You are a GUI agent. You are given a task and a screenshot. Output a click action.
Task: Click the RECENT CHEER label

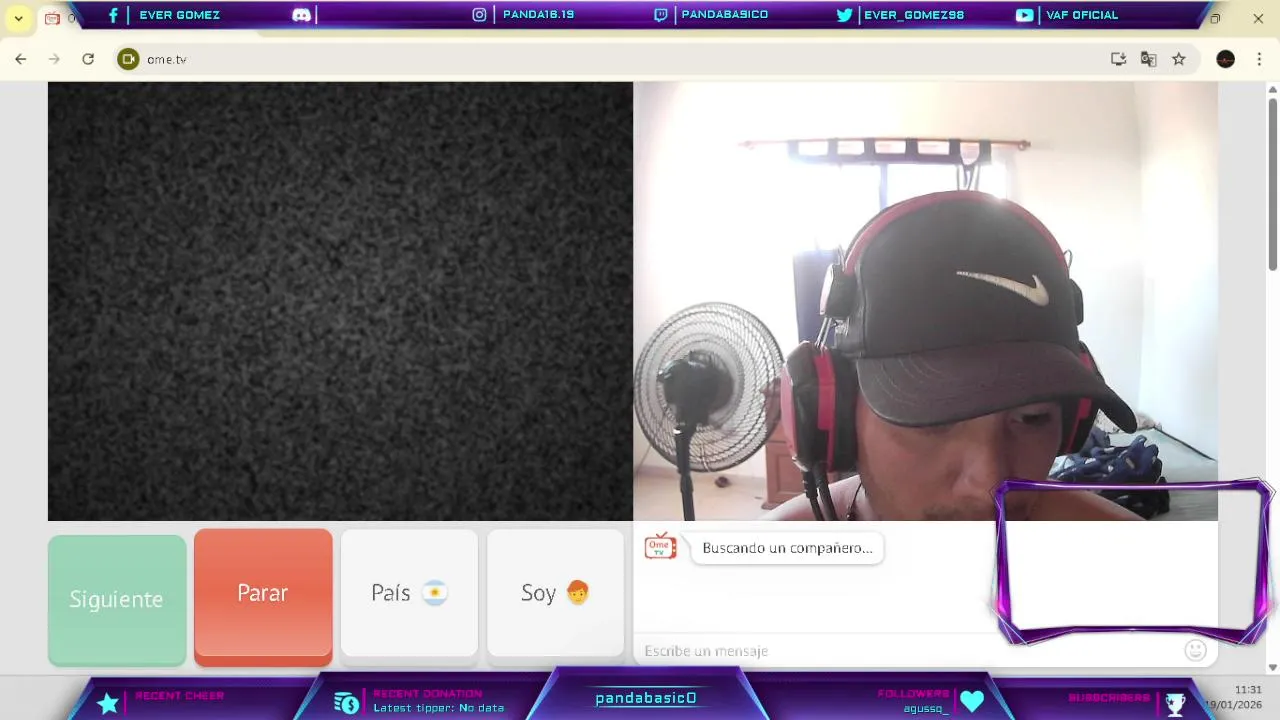180,695
